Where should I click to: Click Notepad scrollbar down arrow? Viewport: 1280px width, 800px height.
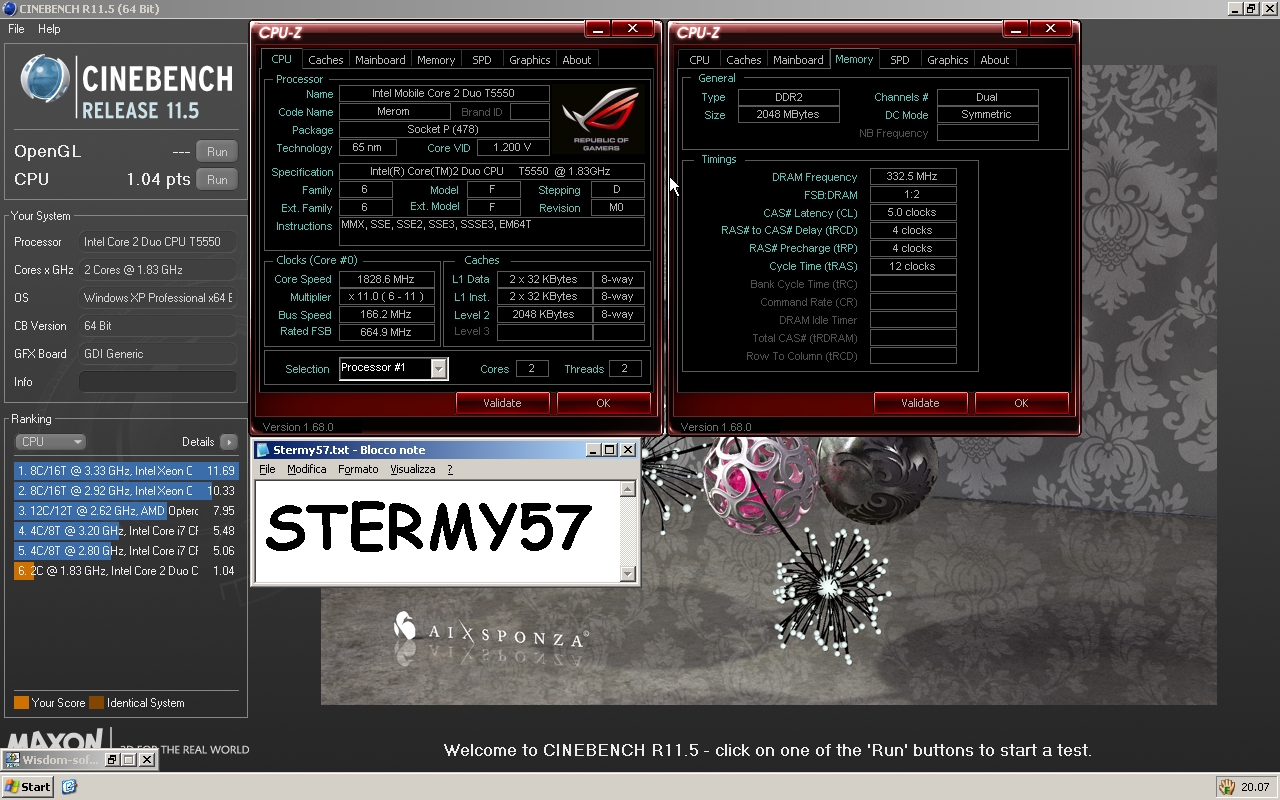point(628,574)
